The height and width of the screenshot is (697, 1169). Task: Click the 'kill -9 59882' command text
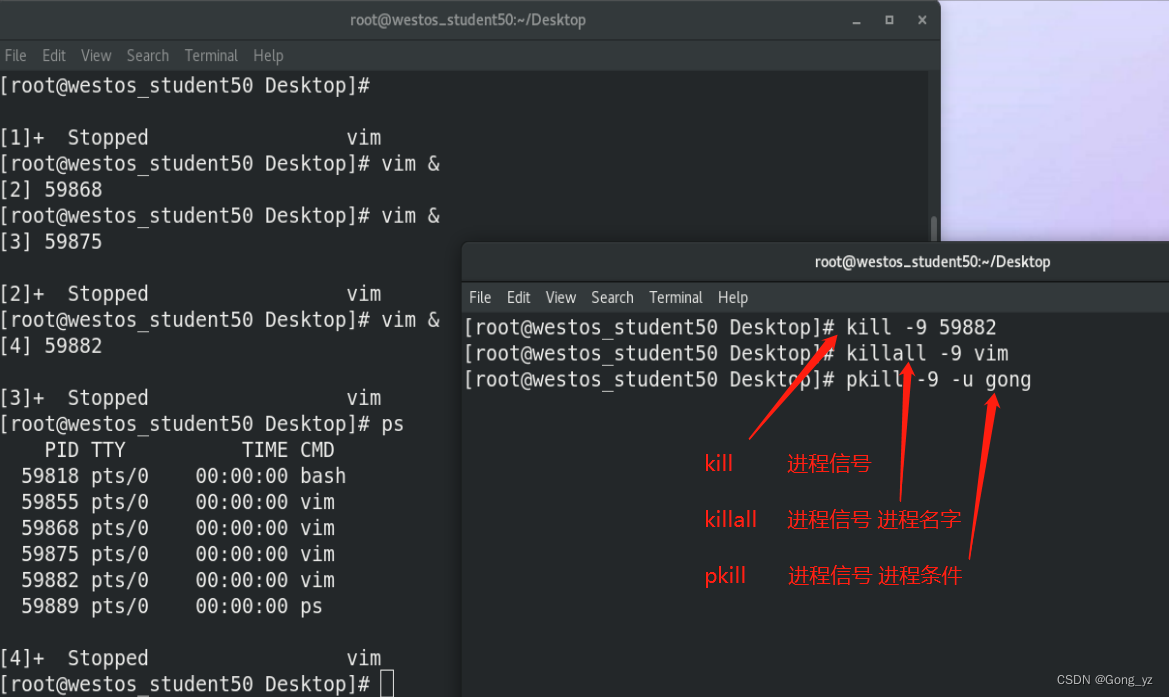(x=921, y=327)
